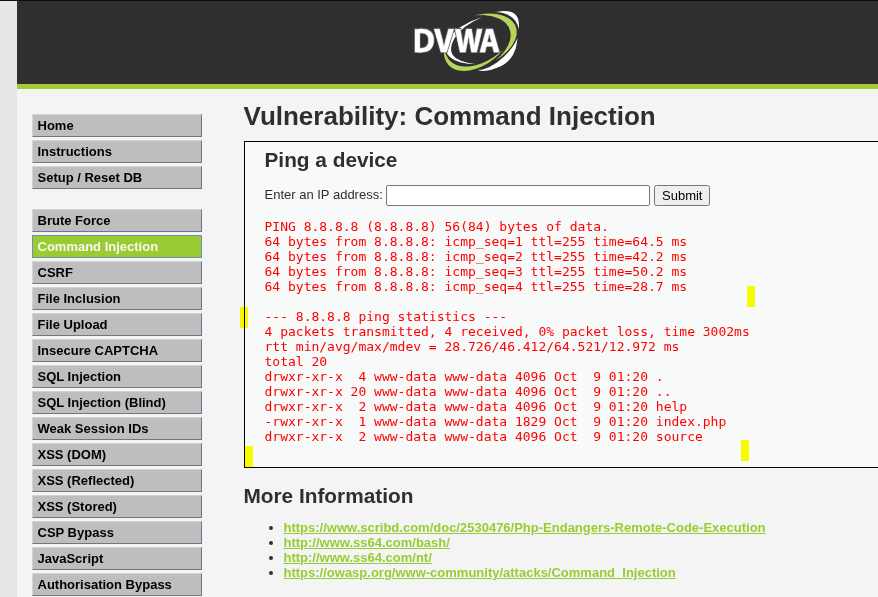The height and width of the screenshot is (597, 878).
Task: Open the Home menu item
Action: [x=116, y=125]
